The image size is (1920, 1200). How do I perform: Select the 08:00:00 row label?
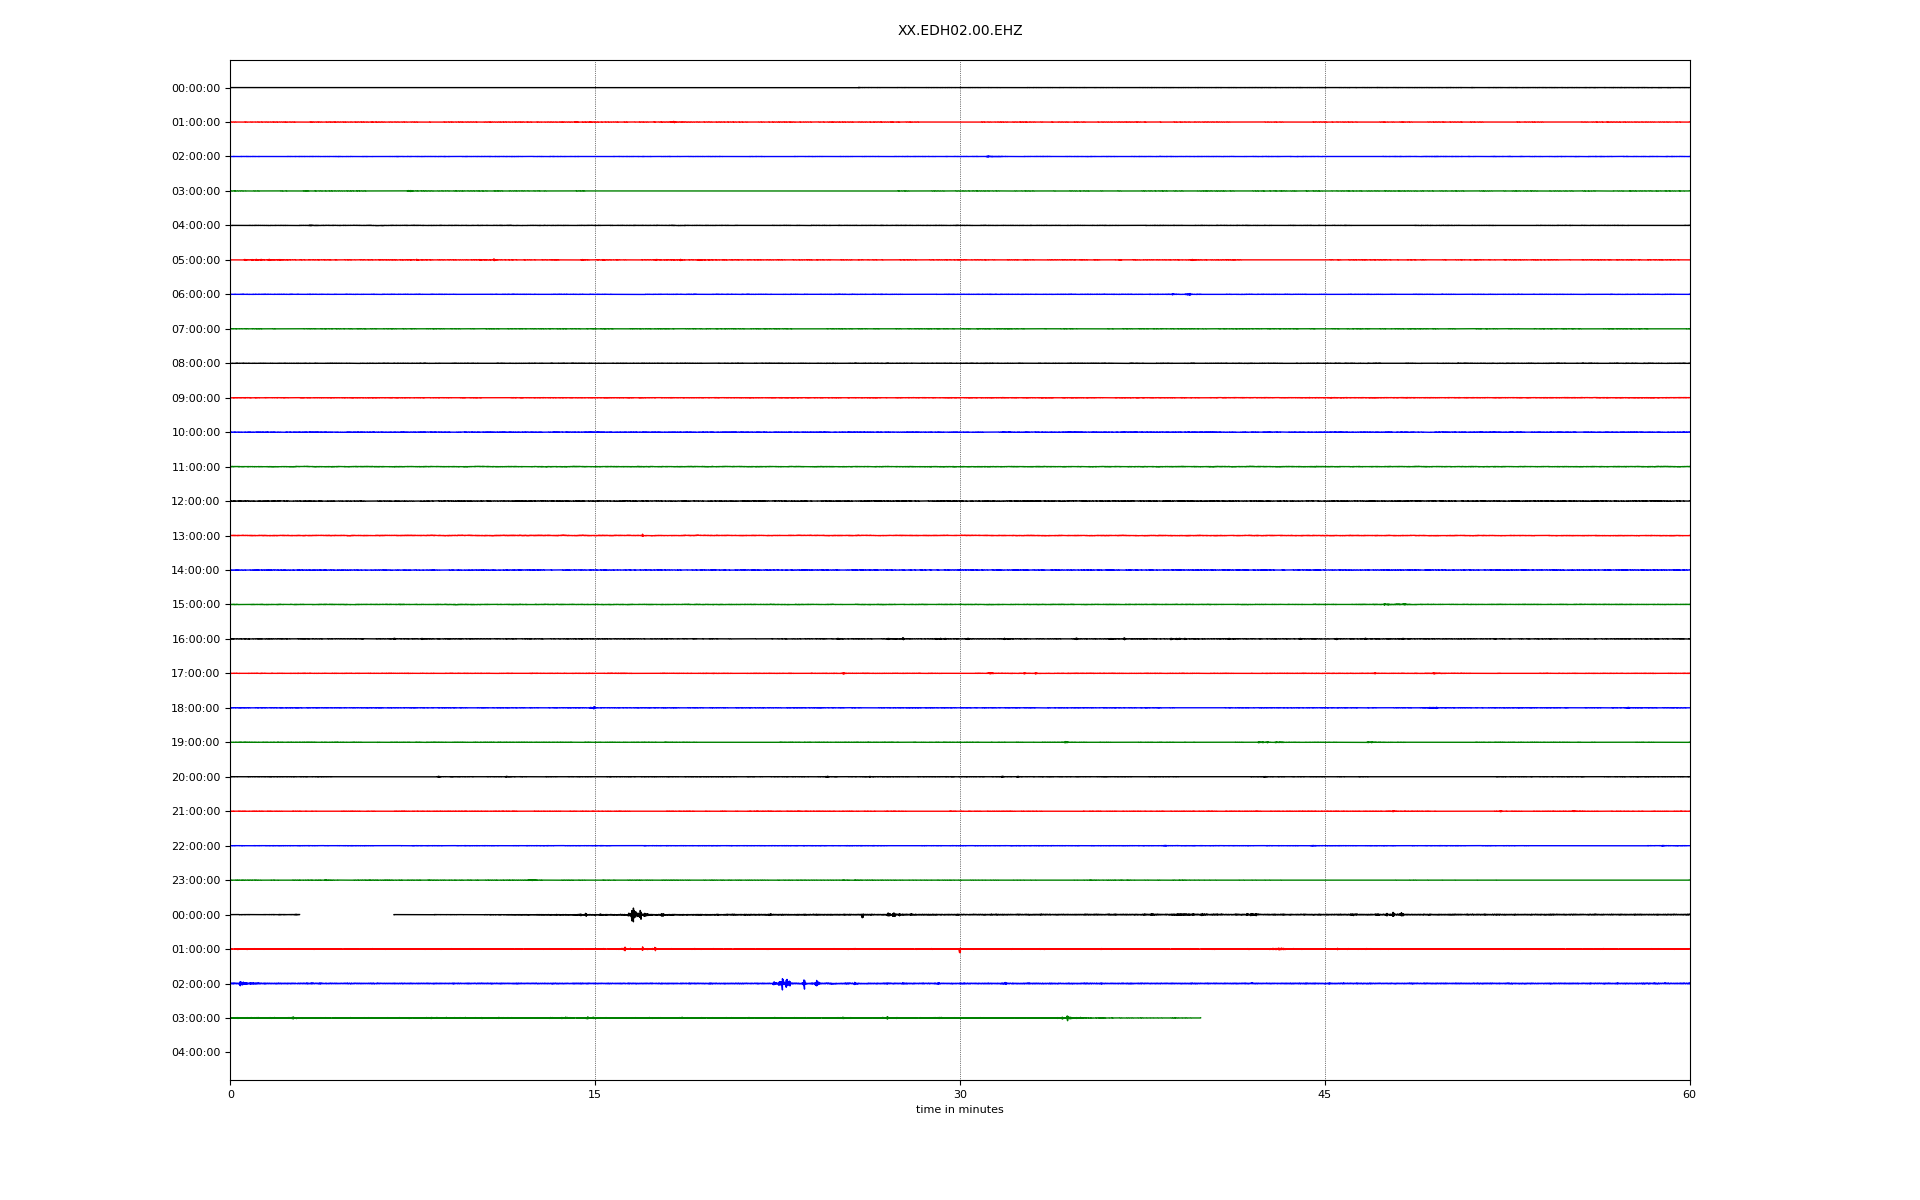coord(195,364)
